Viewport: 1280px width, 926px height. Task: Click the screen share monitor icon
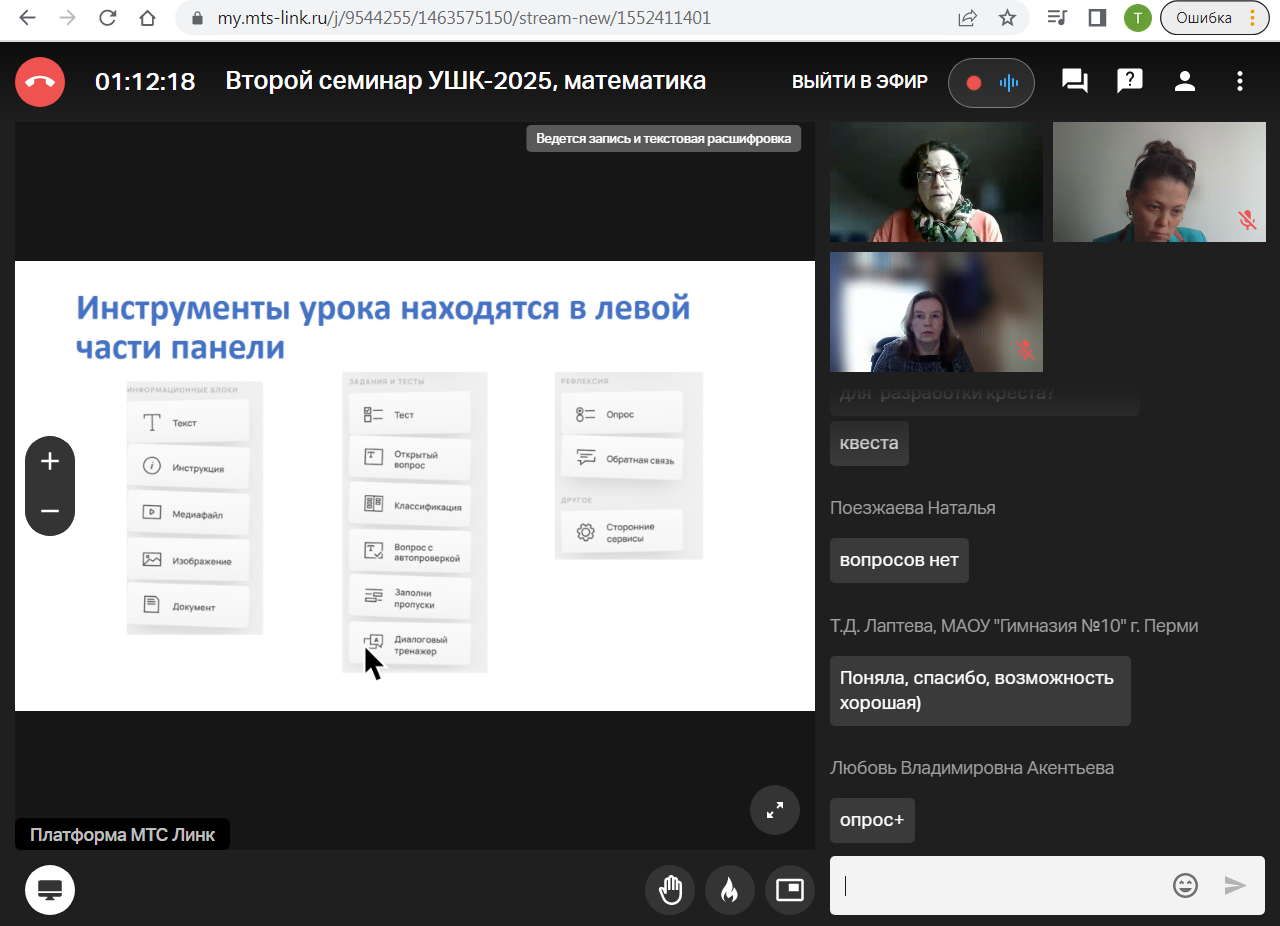pyautogui.click(x=50, y=890)
